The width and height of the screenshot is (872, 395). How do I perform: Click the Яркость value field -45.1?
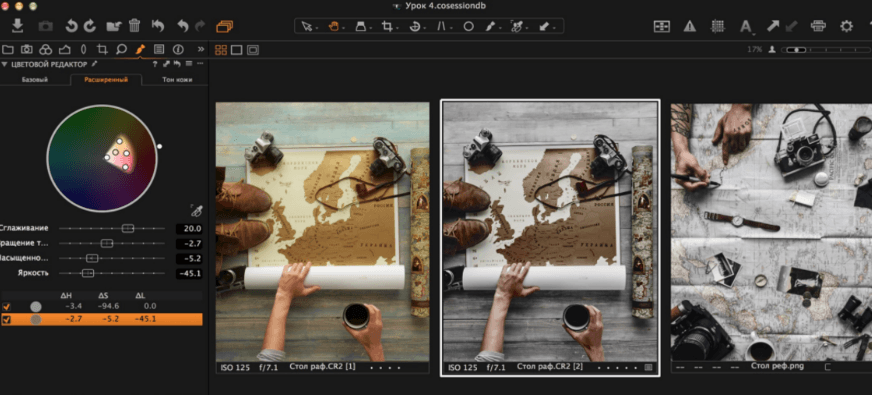pos(189,273)
